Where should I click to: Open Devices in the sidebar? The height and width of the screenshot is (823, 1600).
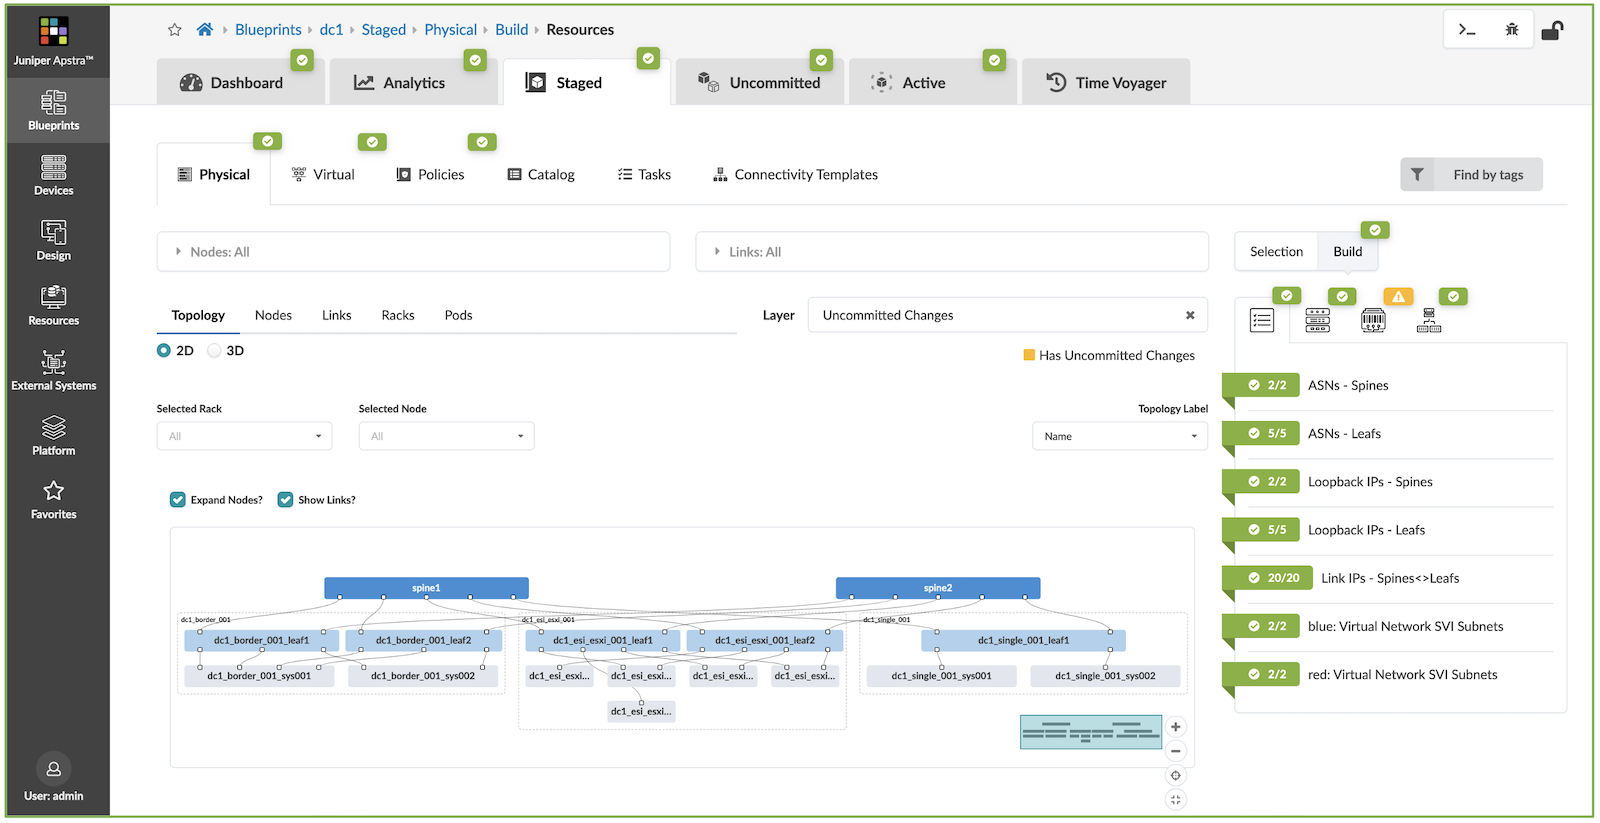54,175
